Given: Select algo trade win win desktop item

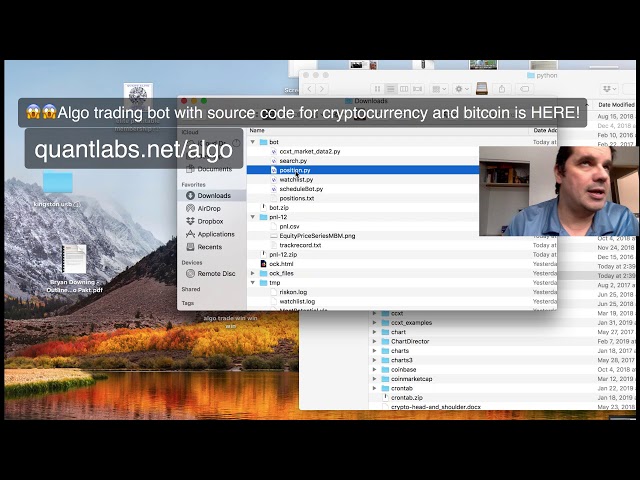Looking at the screenshot, I should [231, 321].
